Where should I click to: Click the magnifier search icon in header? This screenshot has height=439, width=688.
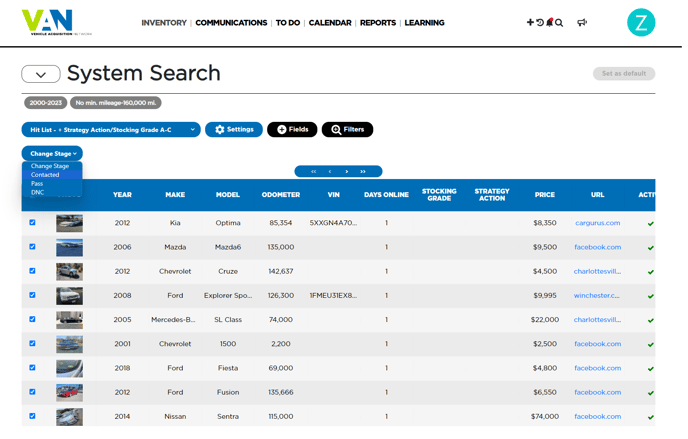[559, 23]
